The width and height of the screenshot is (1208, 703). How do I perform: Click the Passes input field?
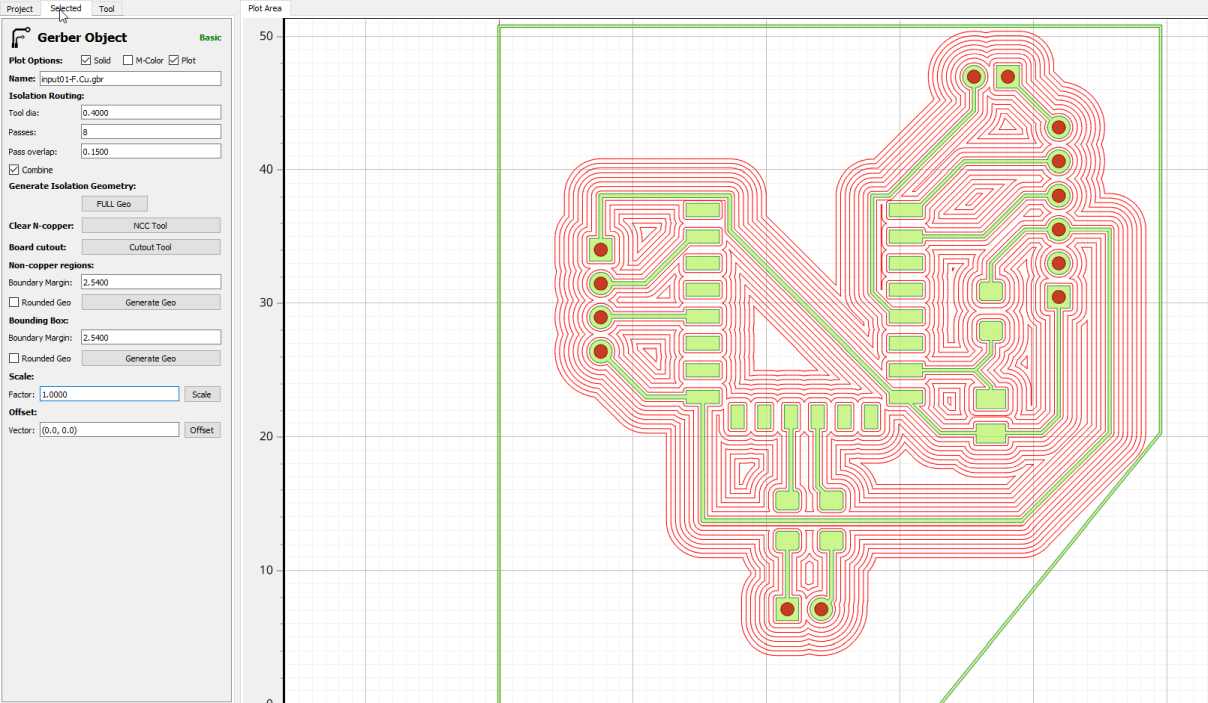[151, 132]
